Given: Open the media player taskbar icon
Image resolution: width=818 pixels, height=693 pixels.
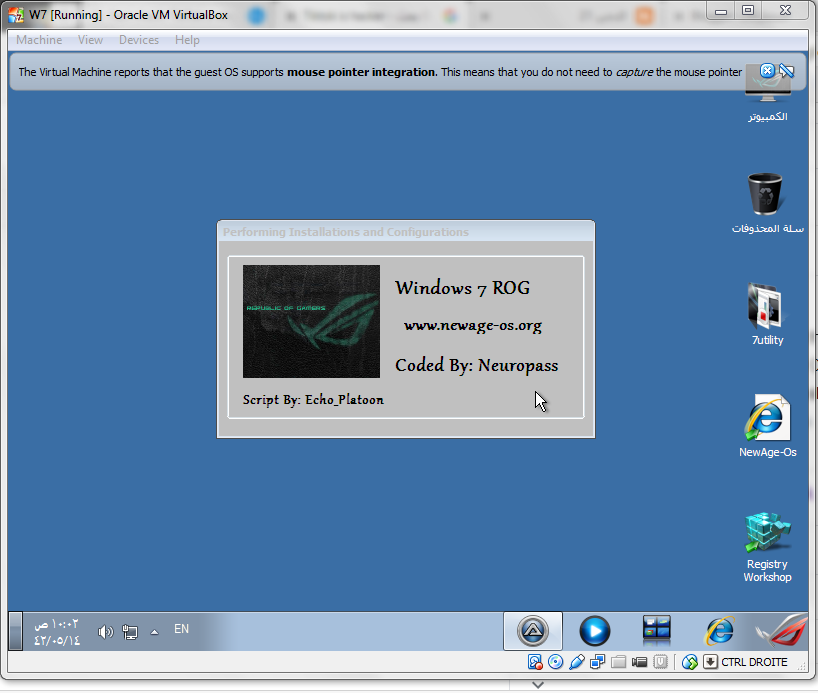Looking at the screenshot, I should tap(595, 631).
